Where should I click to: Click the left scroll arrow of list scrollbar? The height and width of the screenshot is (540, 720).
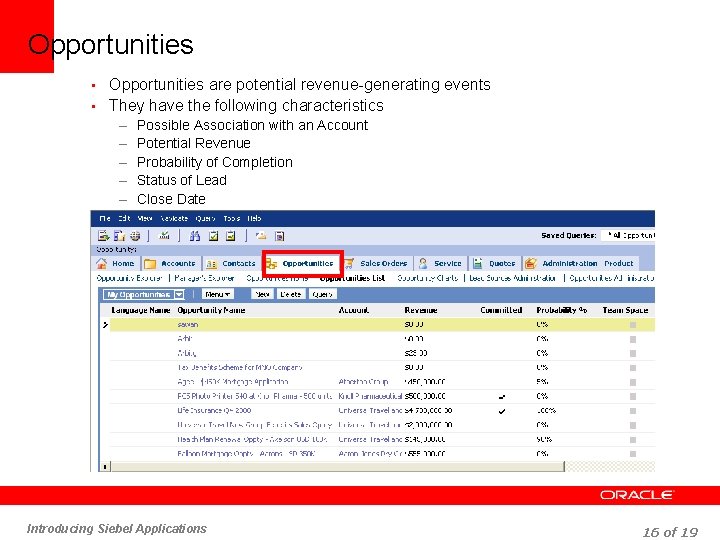105,467
